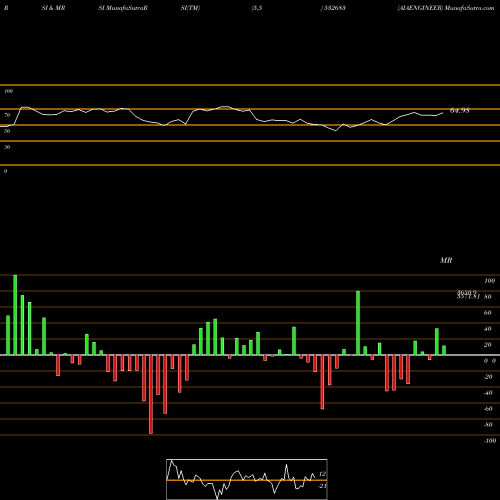Screen dimensions: 500x500
Task: Click the 'SI(TM)' header label
Action: pyautogui.click(x=190, y=8)
